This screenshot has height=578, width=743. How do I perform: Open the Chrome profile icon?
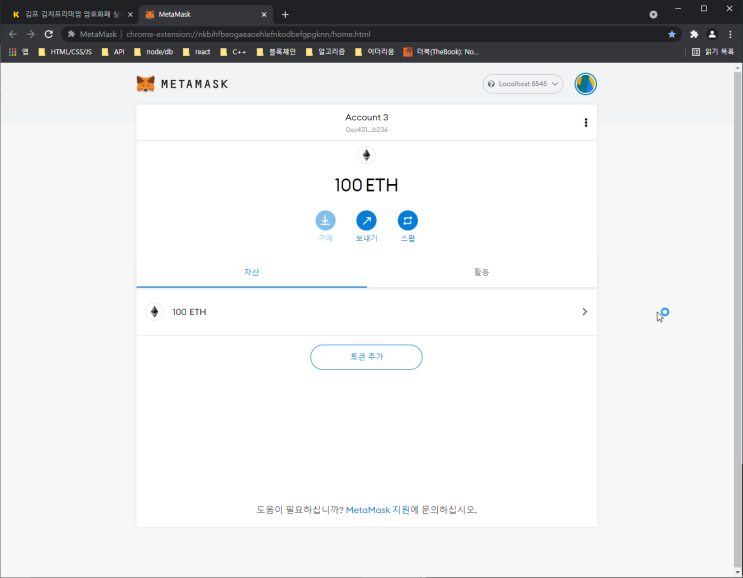point(712,34)
